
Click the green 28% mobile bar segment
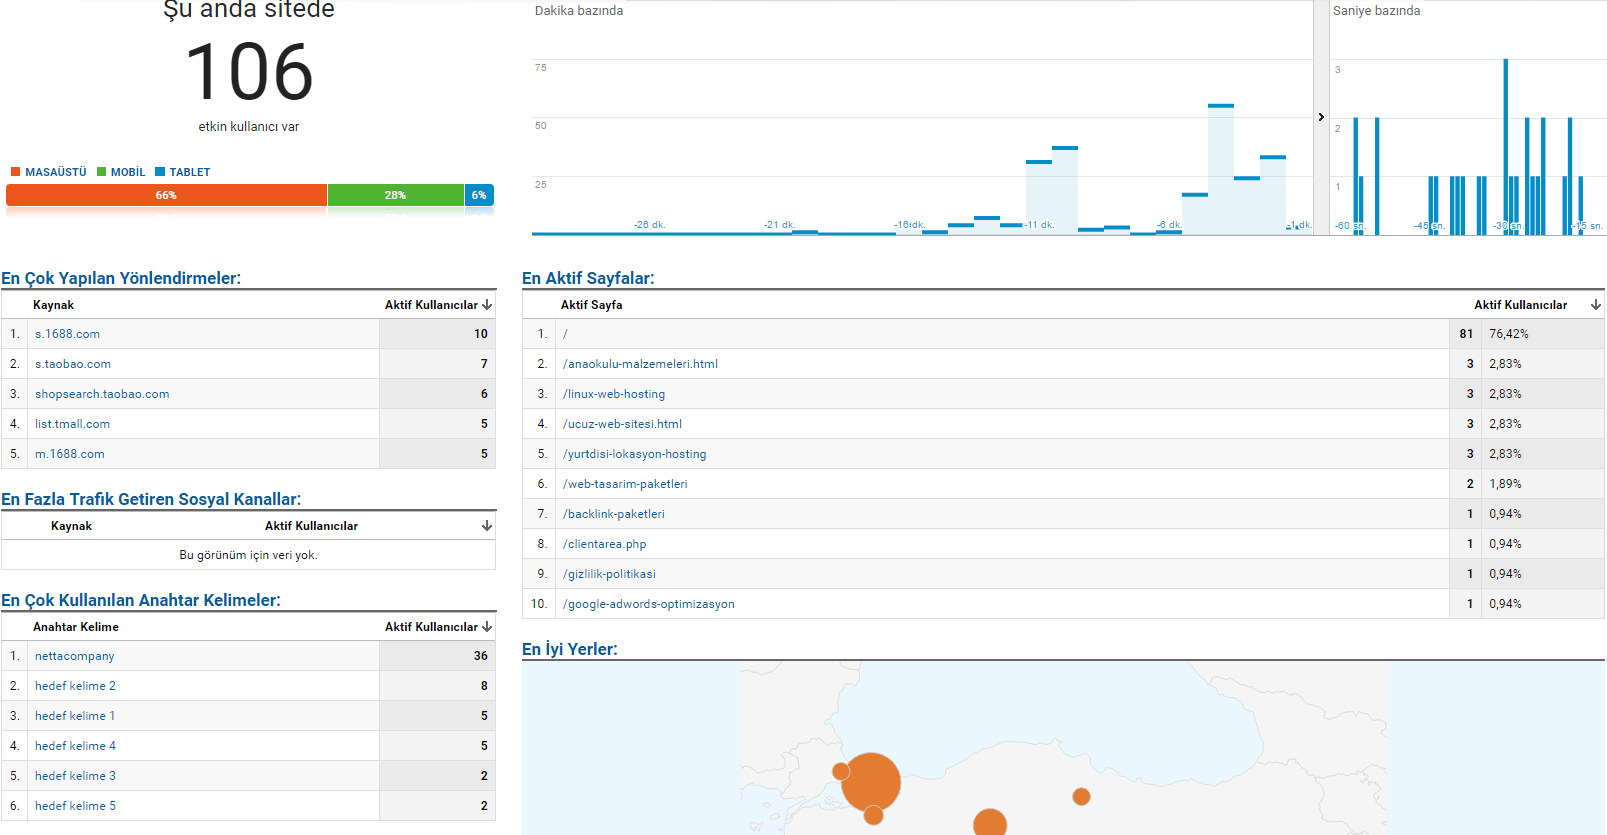tap(396, 195)
